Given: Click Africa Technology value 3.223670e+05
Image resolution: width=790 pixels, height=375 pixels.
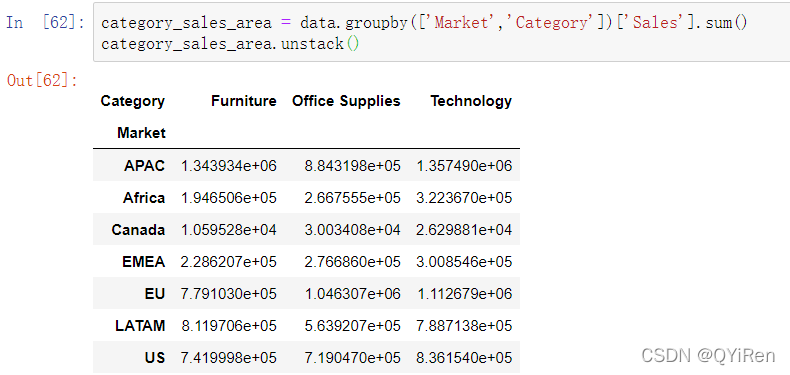Looking at the screenshot, I should coord(464,198).
